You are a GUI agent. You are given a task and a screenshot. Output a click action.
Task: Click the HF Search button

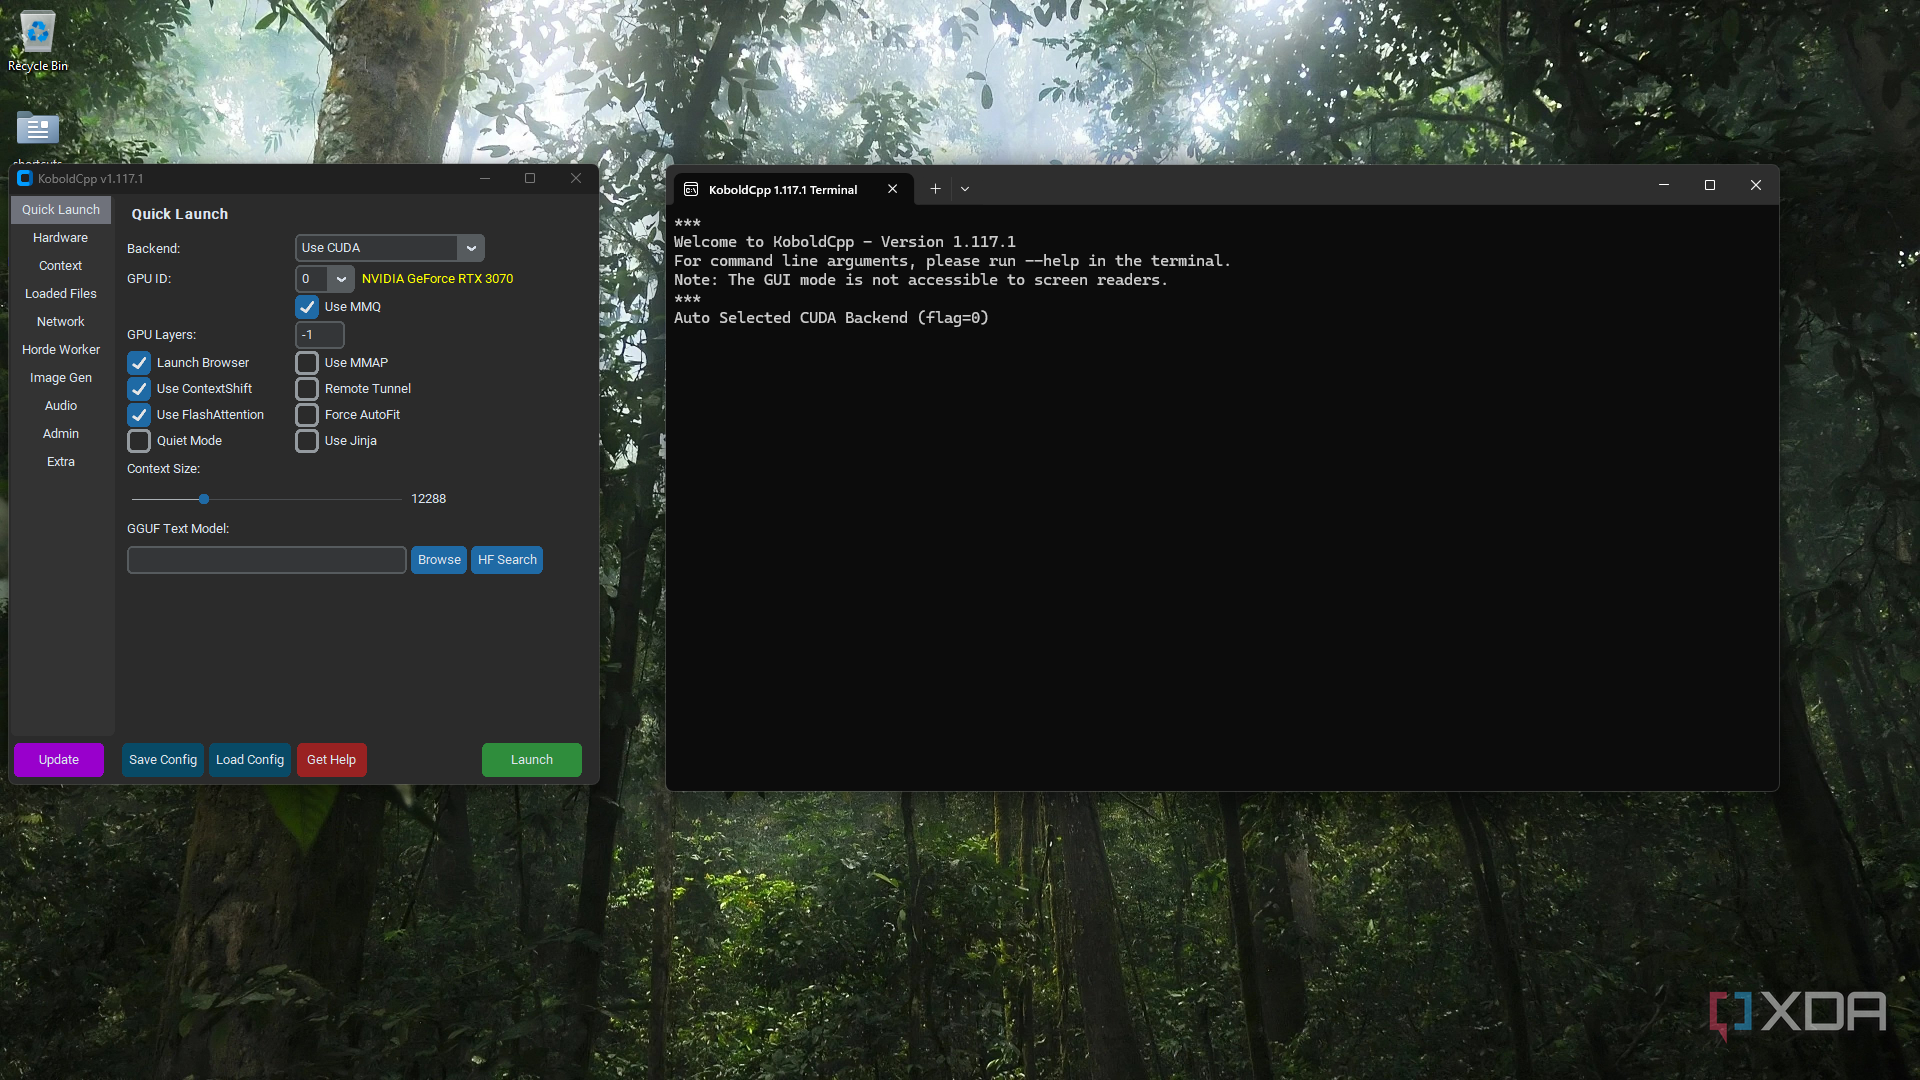point(507,560)
